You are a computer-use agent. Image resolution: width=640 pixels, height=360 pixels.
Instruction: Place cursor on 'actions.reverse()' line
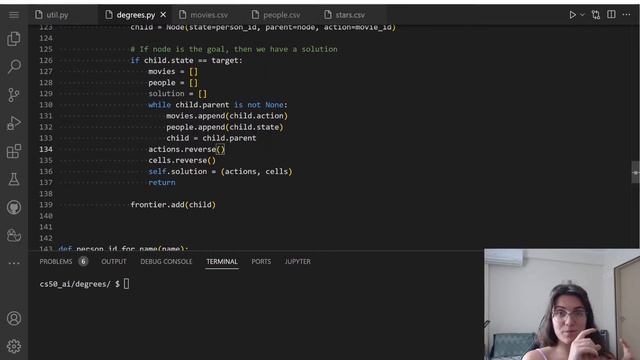pyautogui.click(x=187, y=149)
